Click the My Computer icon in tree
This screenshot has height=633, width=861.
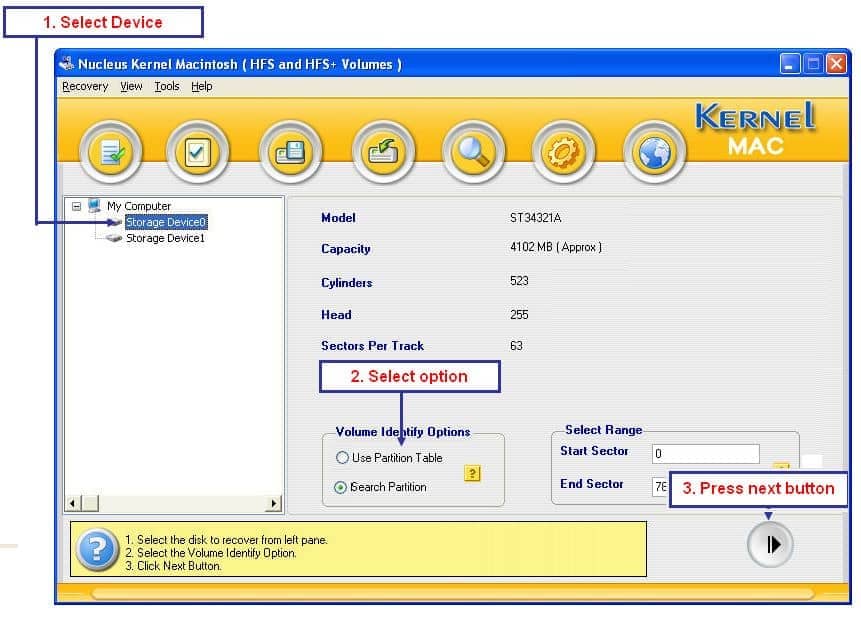tap(94, 206)
